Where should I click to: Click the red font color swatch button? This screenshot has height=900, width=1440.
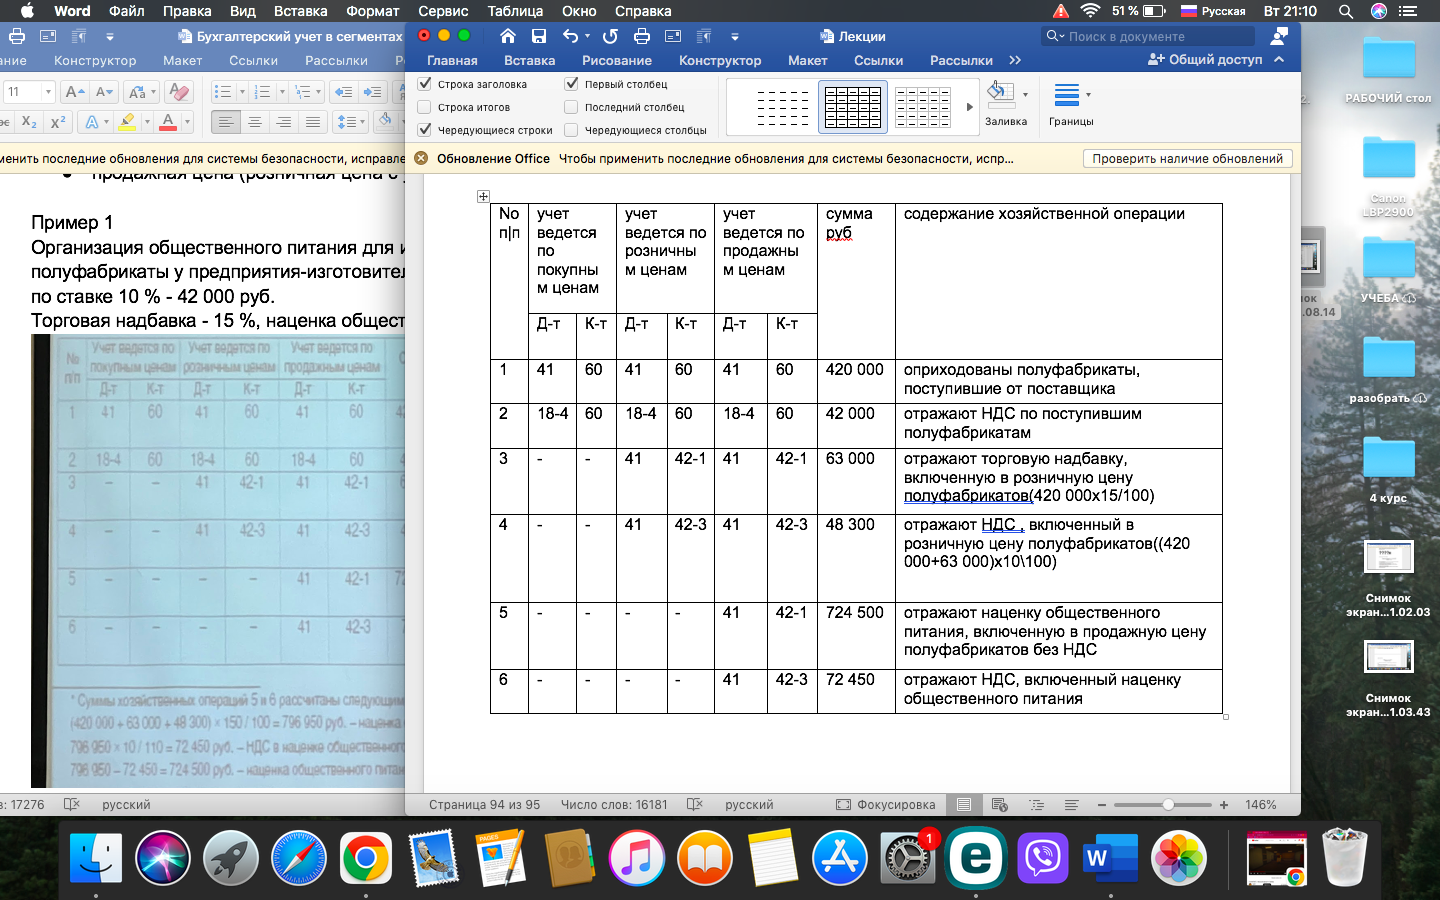[168, 122]
